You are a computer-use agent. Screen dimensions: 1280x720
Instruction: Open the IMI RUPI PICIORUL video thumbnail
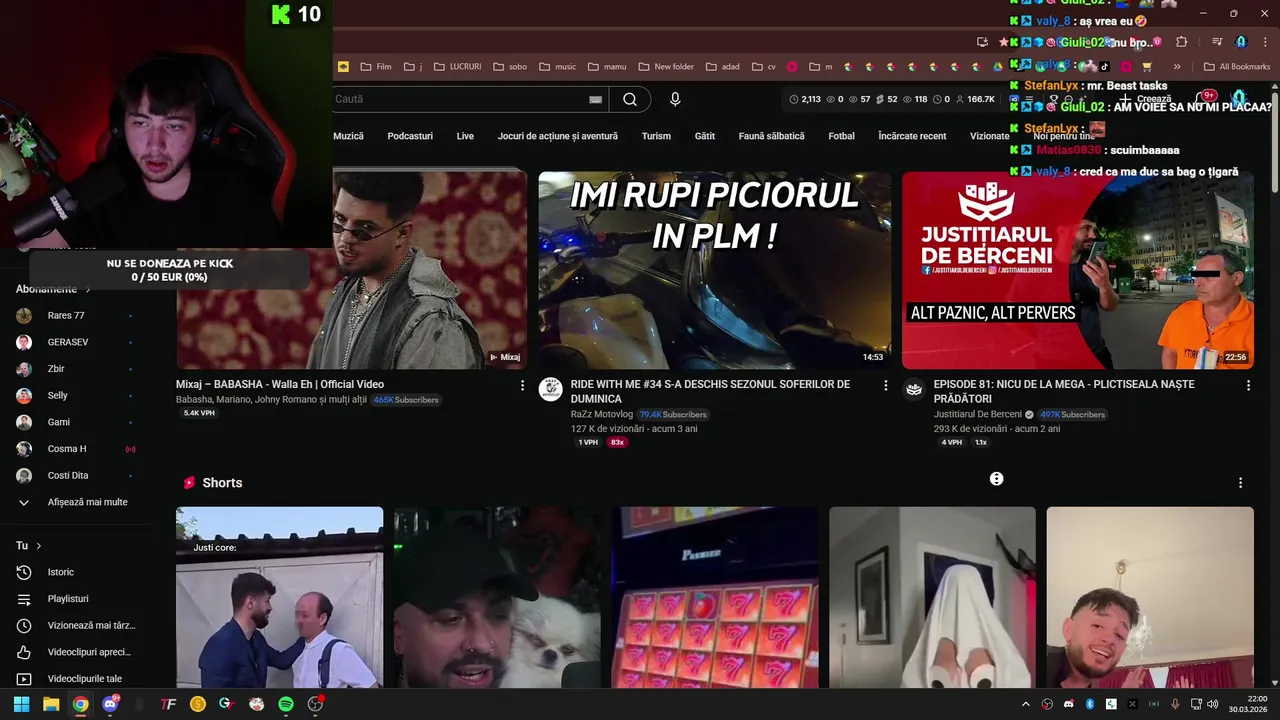pos(714,270)
